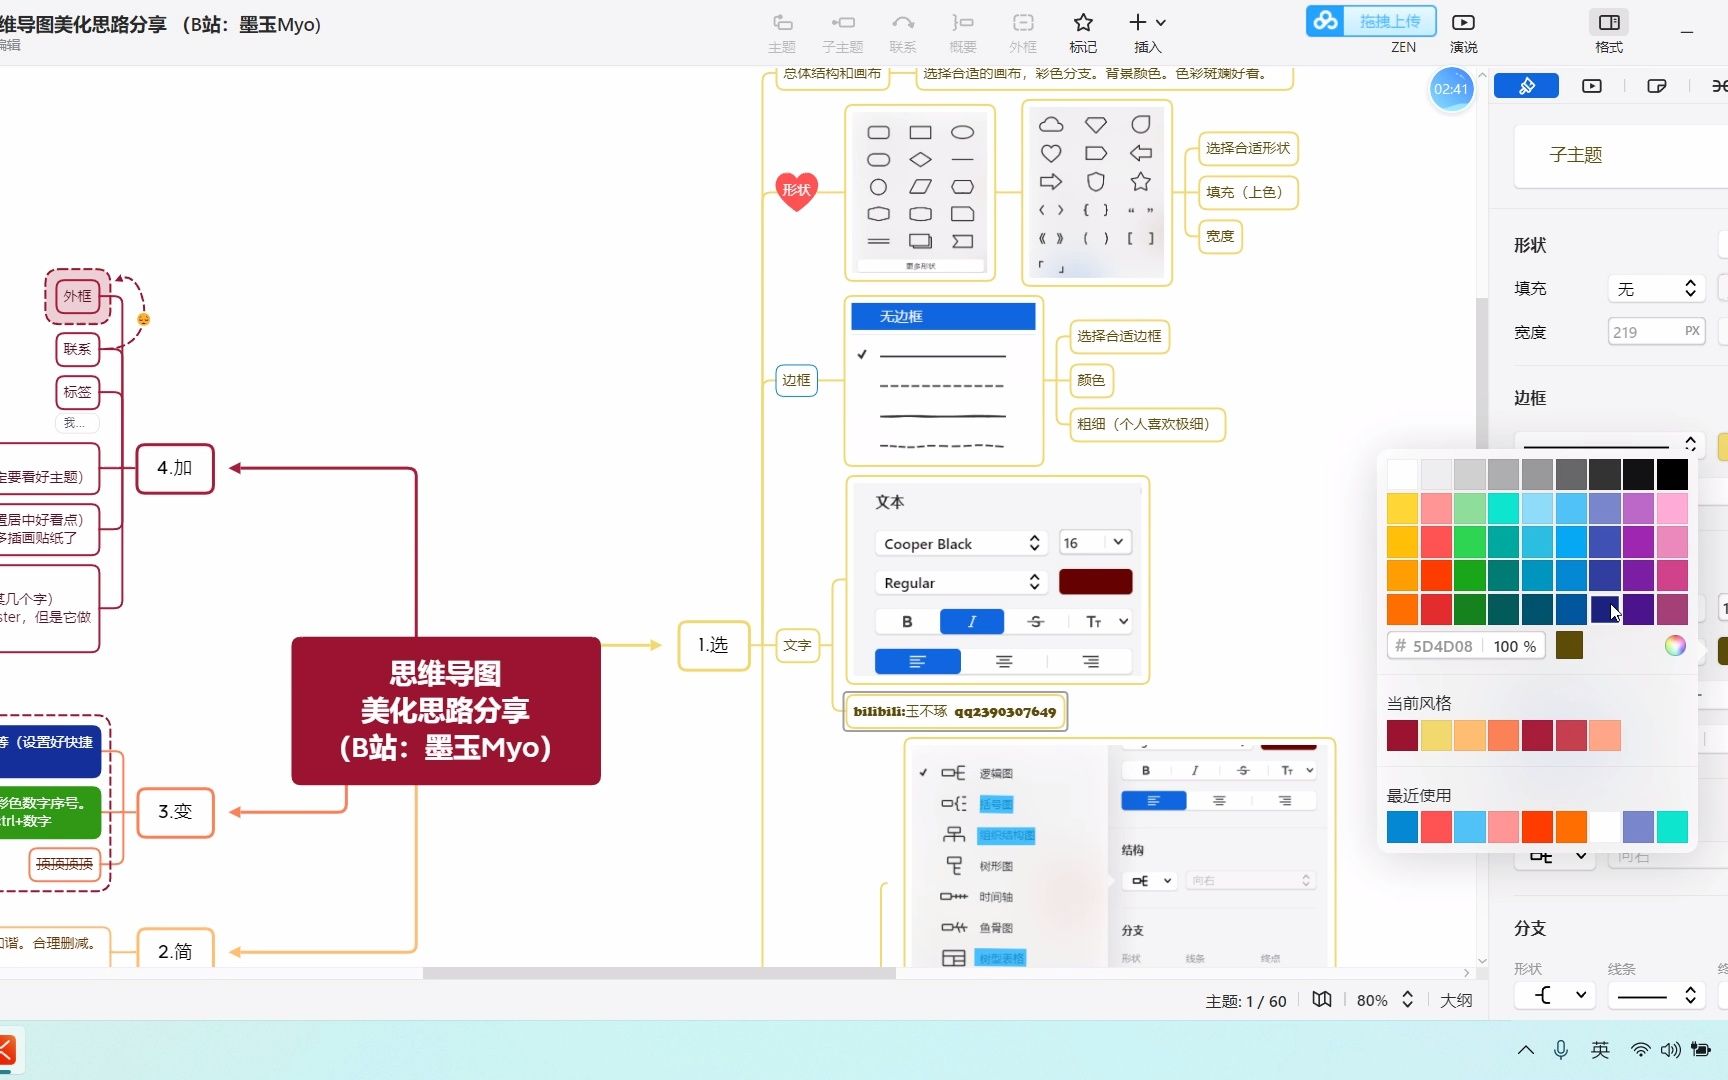Open the font size 16 dropdown

tap(1093, 542)
